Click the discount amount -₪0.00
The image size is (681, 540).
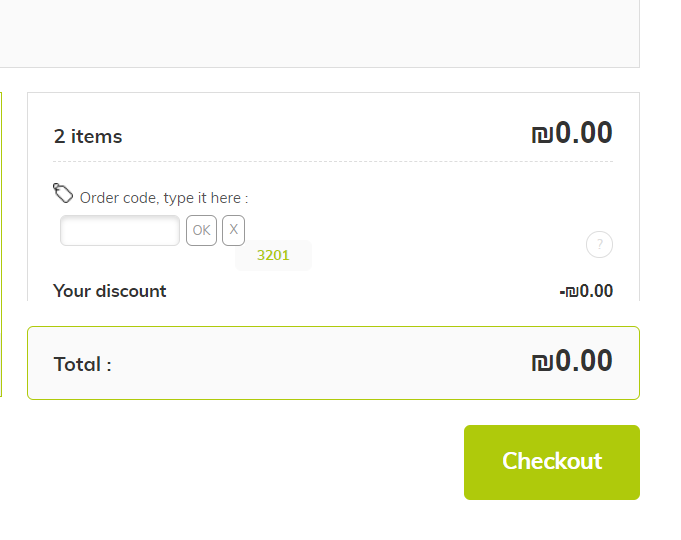[586, 291]
